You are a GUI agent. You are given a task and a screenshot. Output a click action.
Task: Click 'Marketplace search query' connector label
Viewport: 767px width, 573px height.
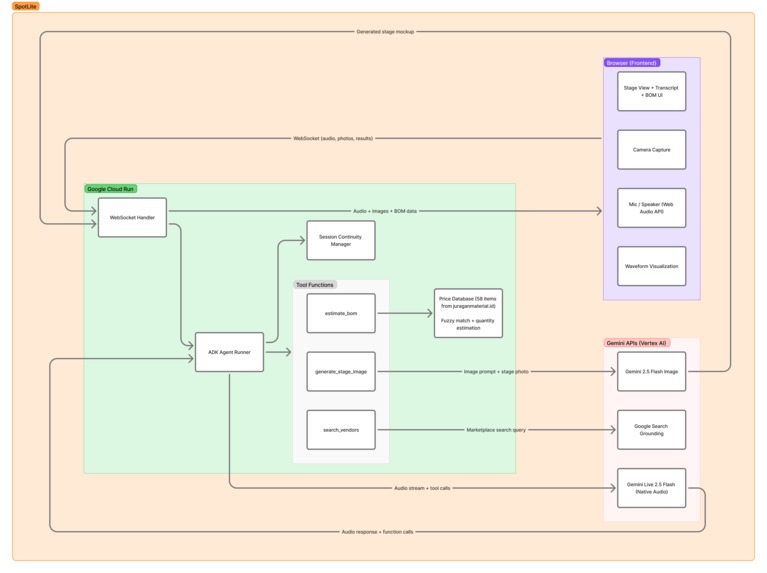click(x=496, y=430)
